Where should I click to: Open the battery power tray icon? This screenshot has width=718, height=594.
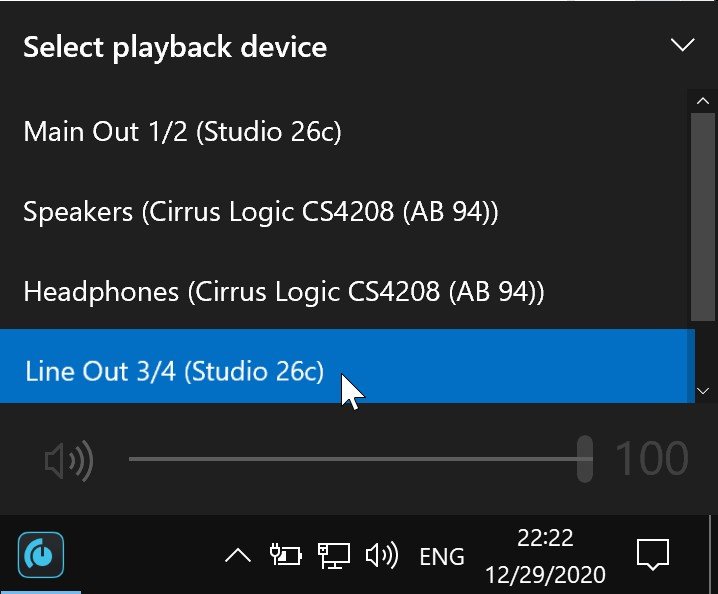[286, 555]
